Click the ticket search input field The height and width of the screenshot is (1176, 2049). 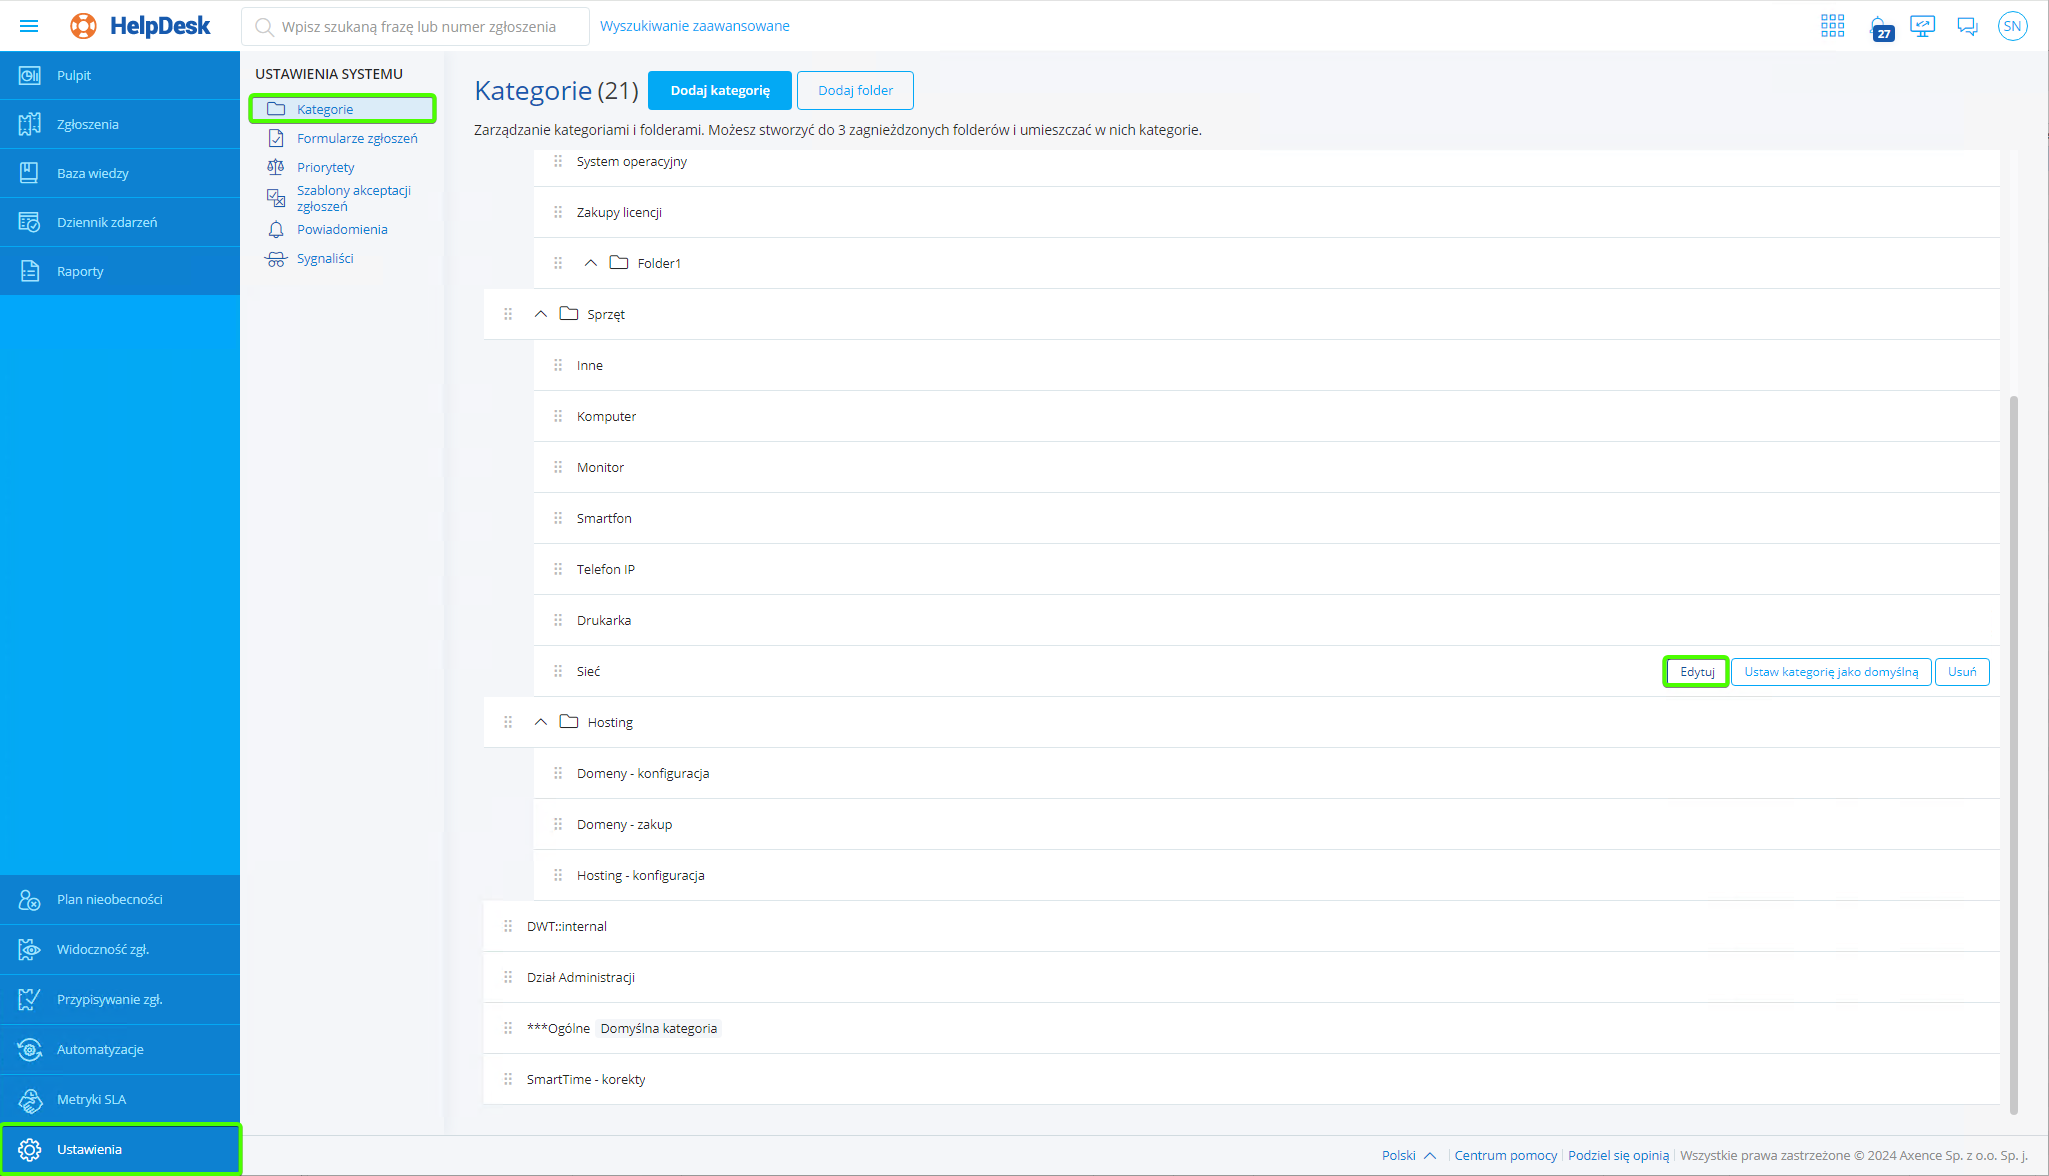pos(420,26)
